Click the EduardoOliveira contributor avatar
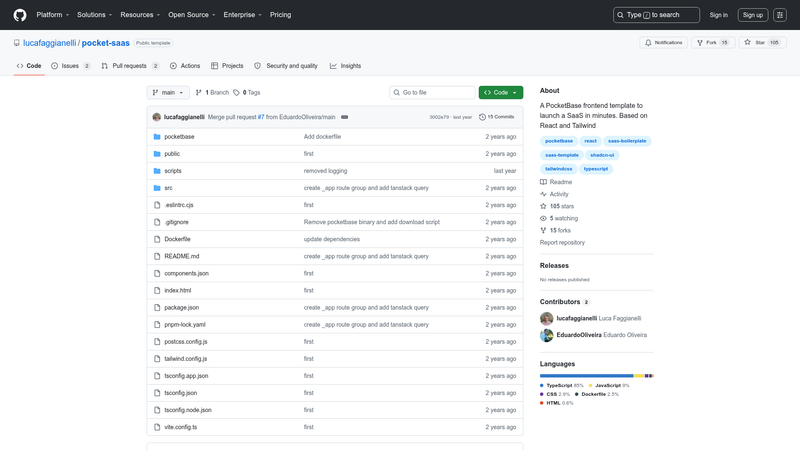800x450 pixels. pos(546,335)
